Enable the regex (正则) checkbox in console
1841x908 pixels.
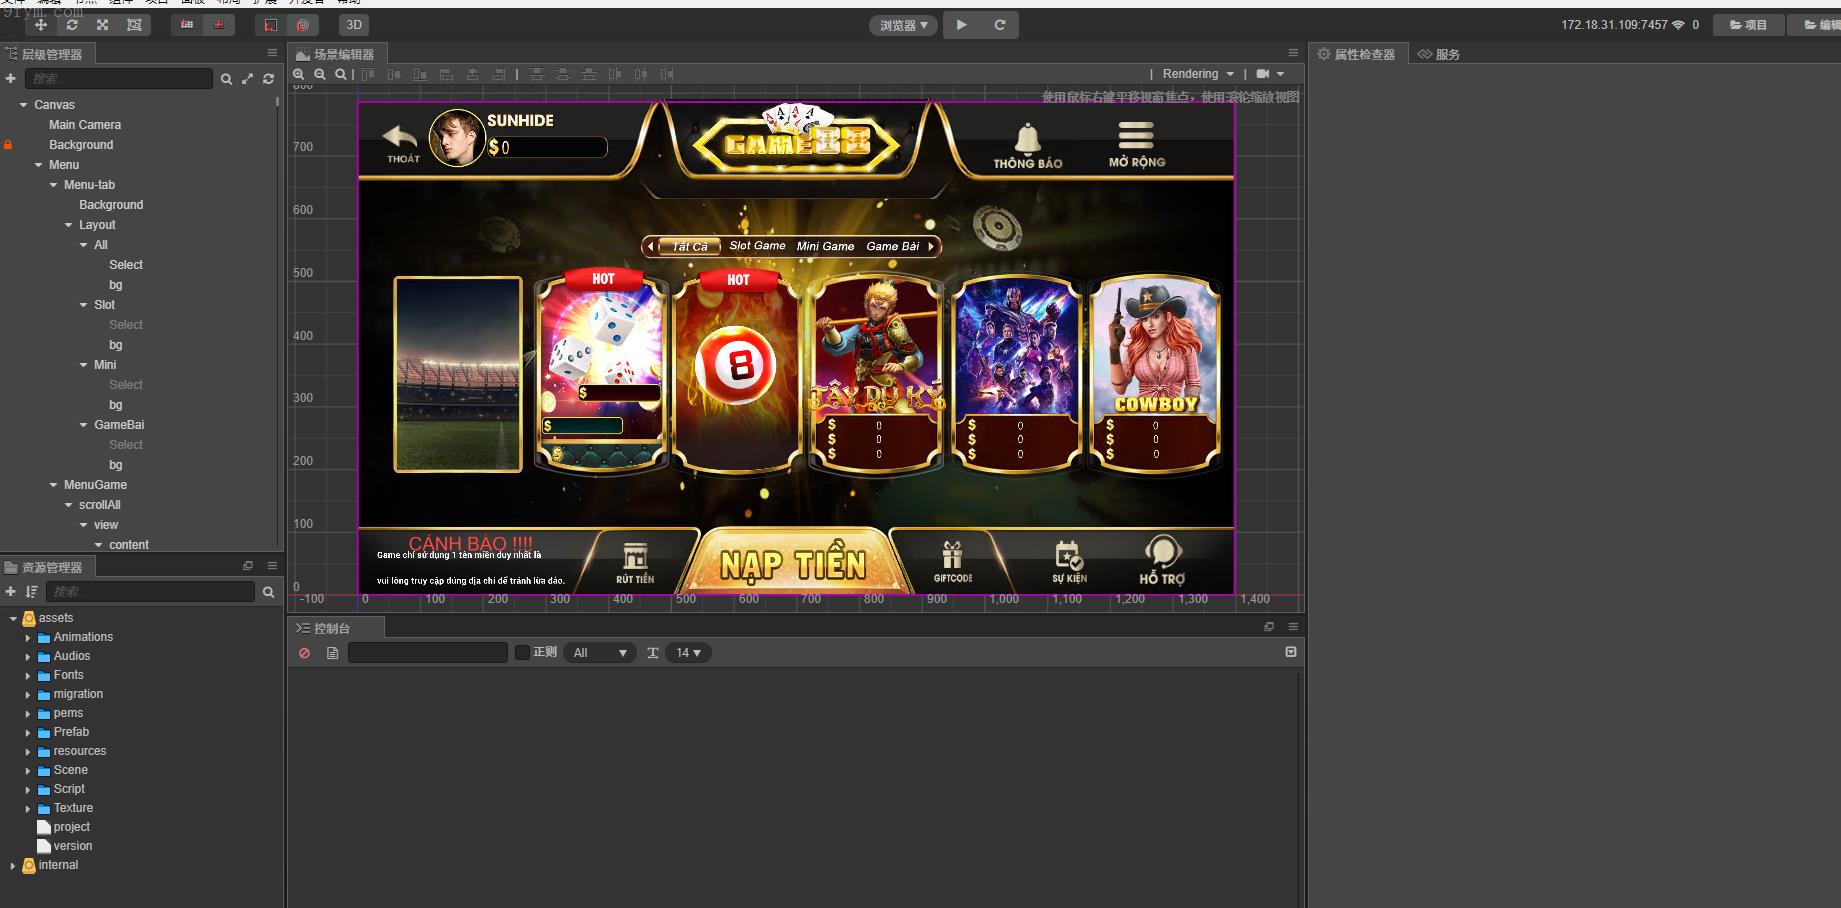522,653
